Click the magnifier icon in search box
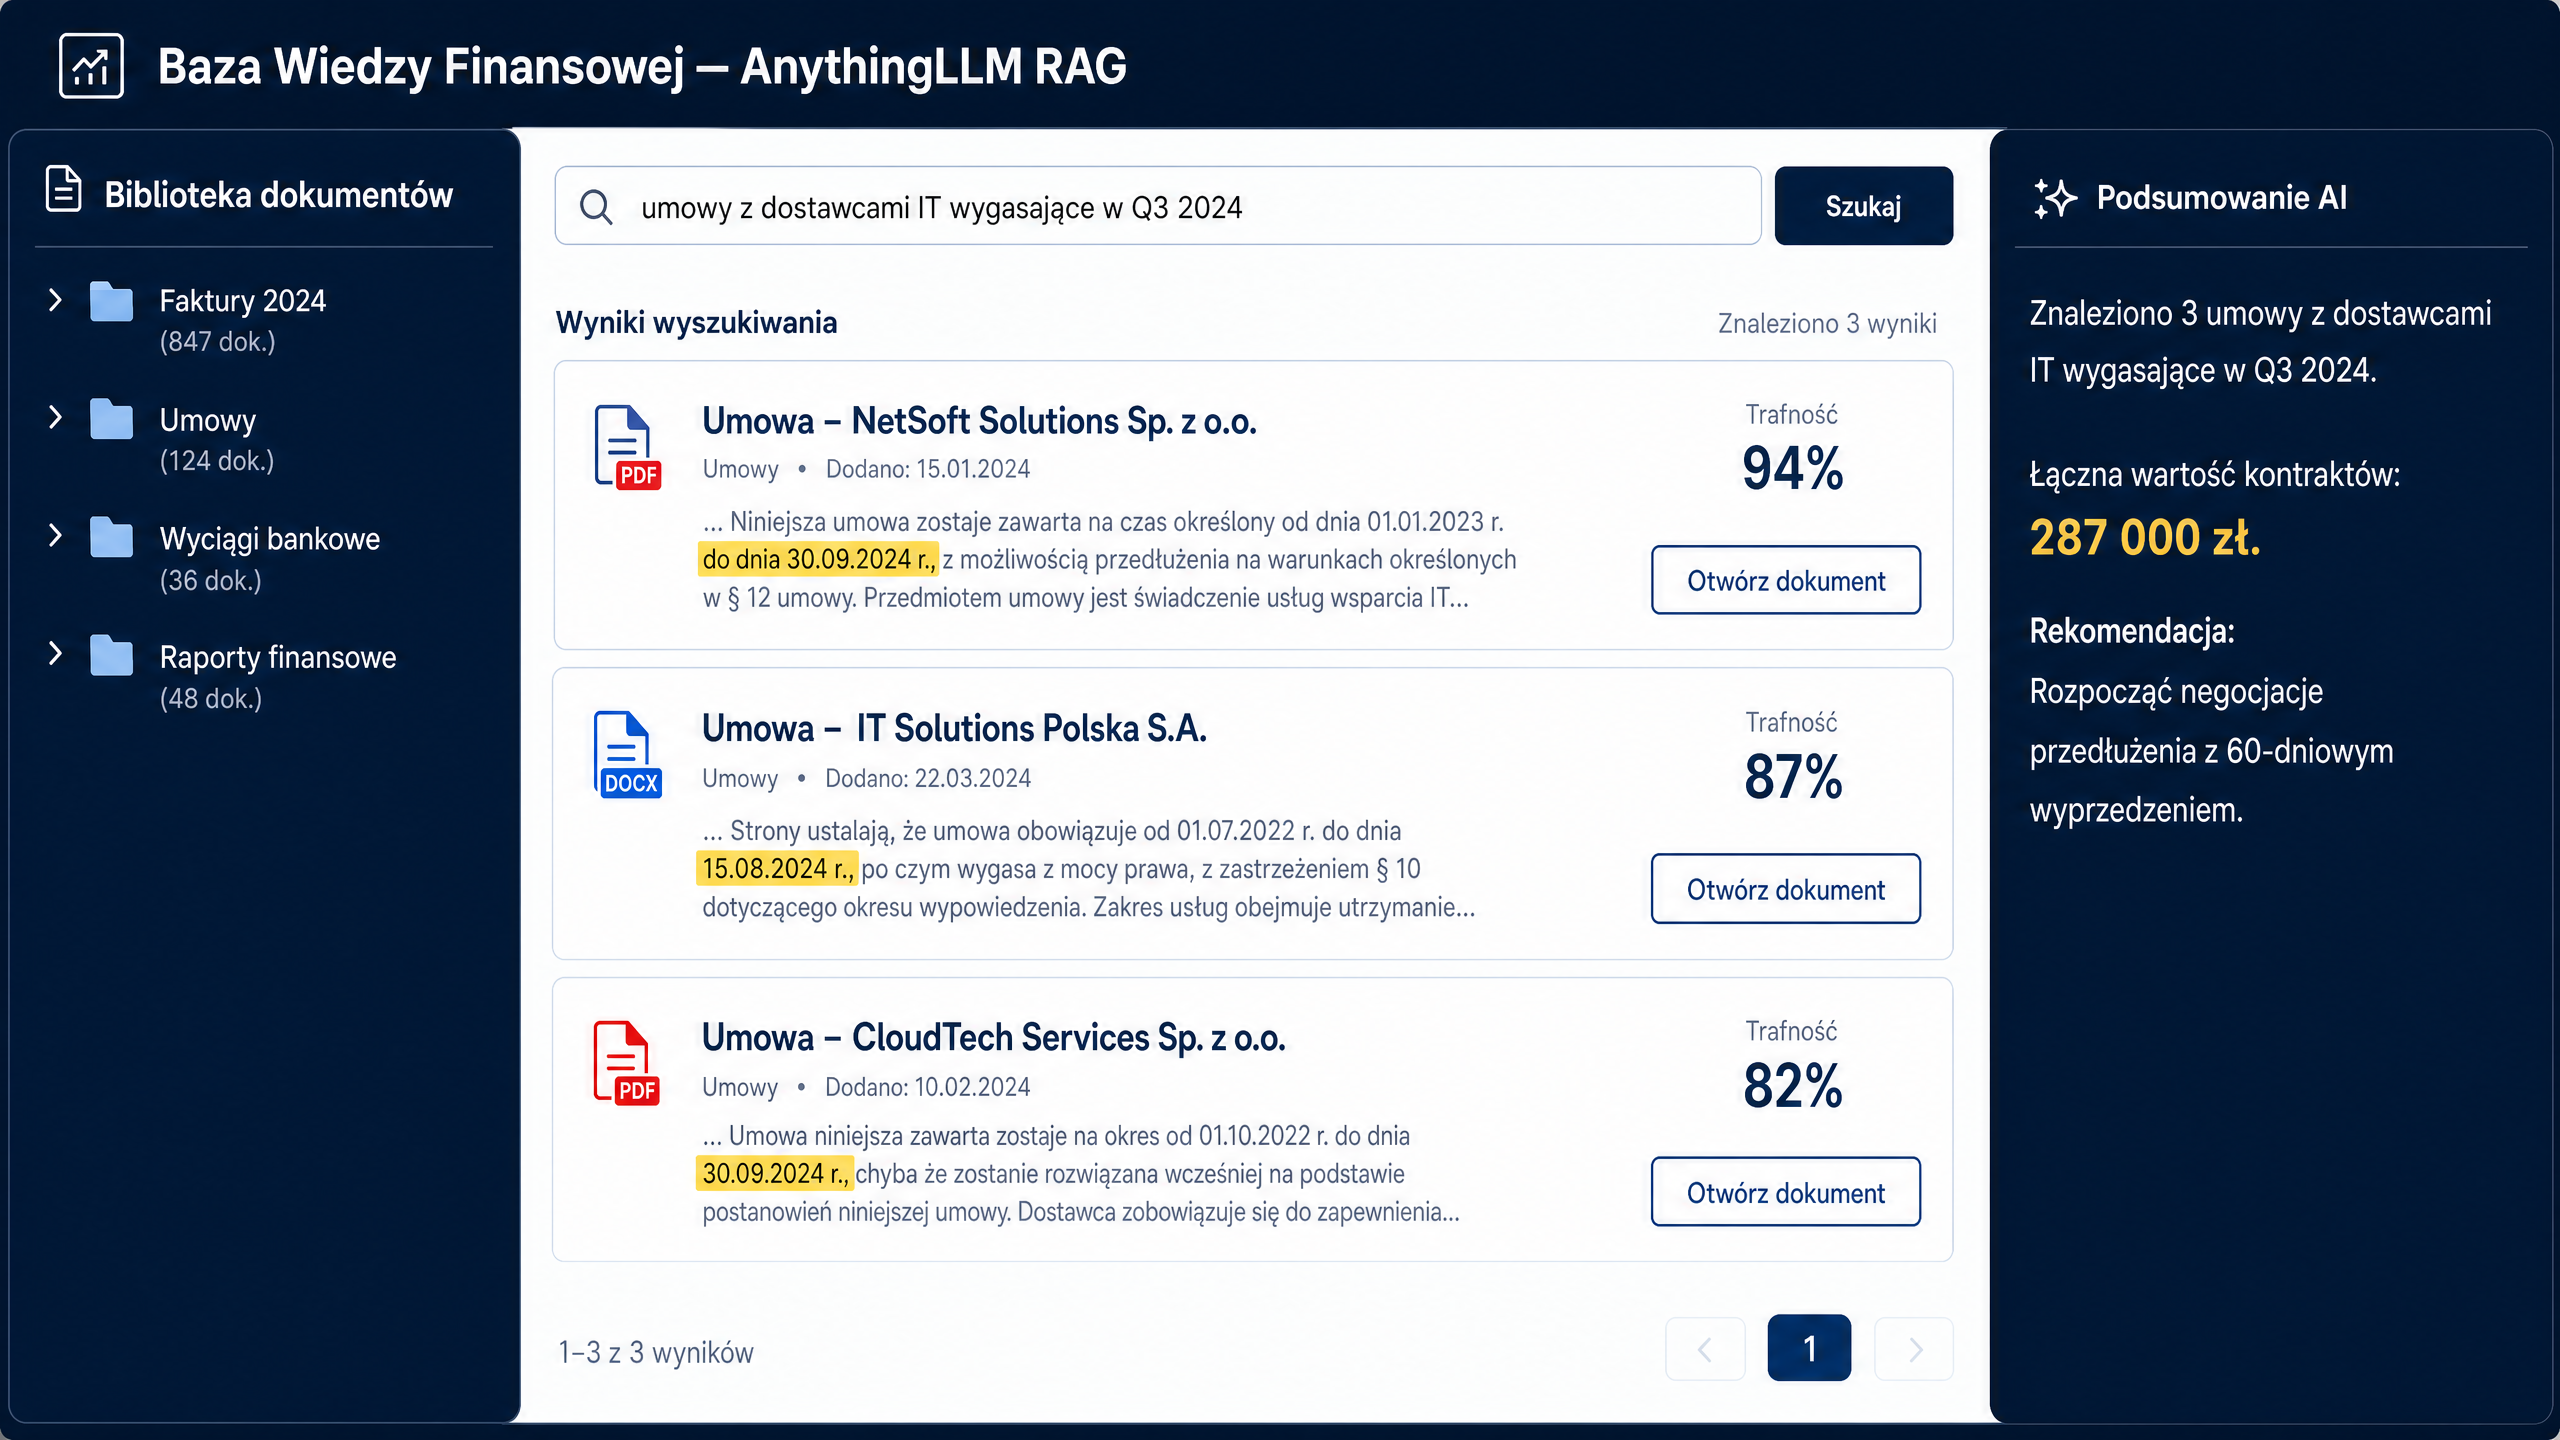 [596, 207]
